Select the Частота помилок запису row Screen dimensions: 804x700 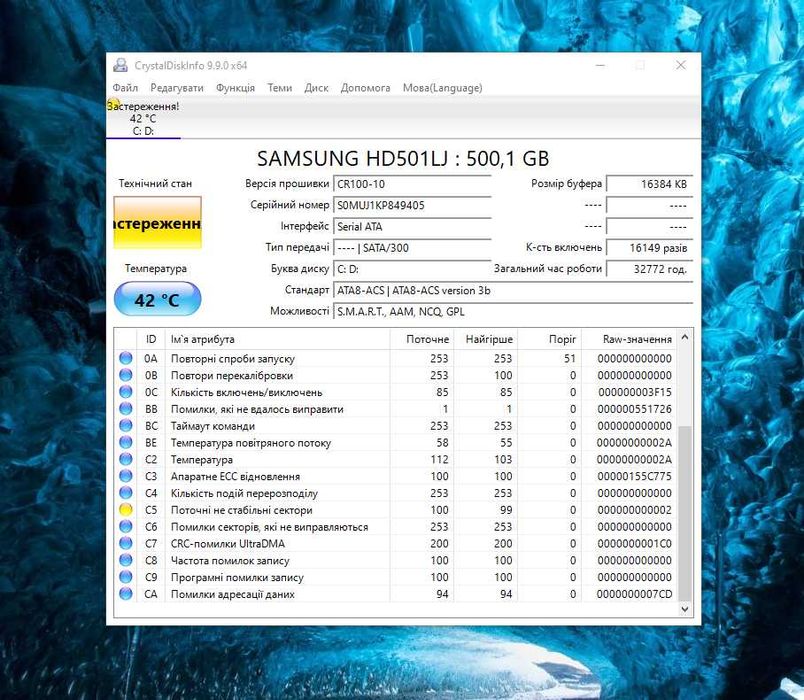click(395, 561)
